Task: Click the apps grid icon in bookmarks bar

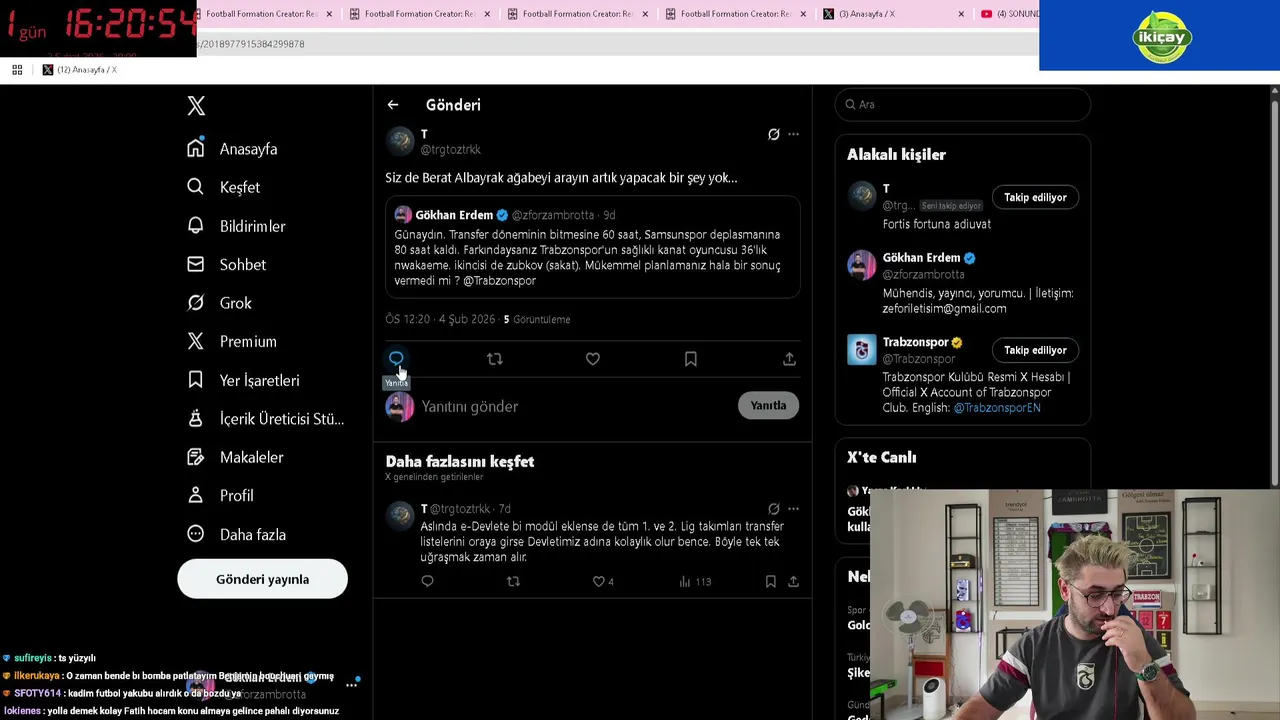Action: coord(17,70)
